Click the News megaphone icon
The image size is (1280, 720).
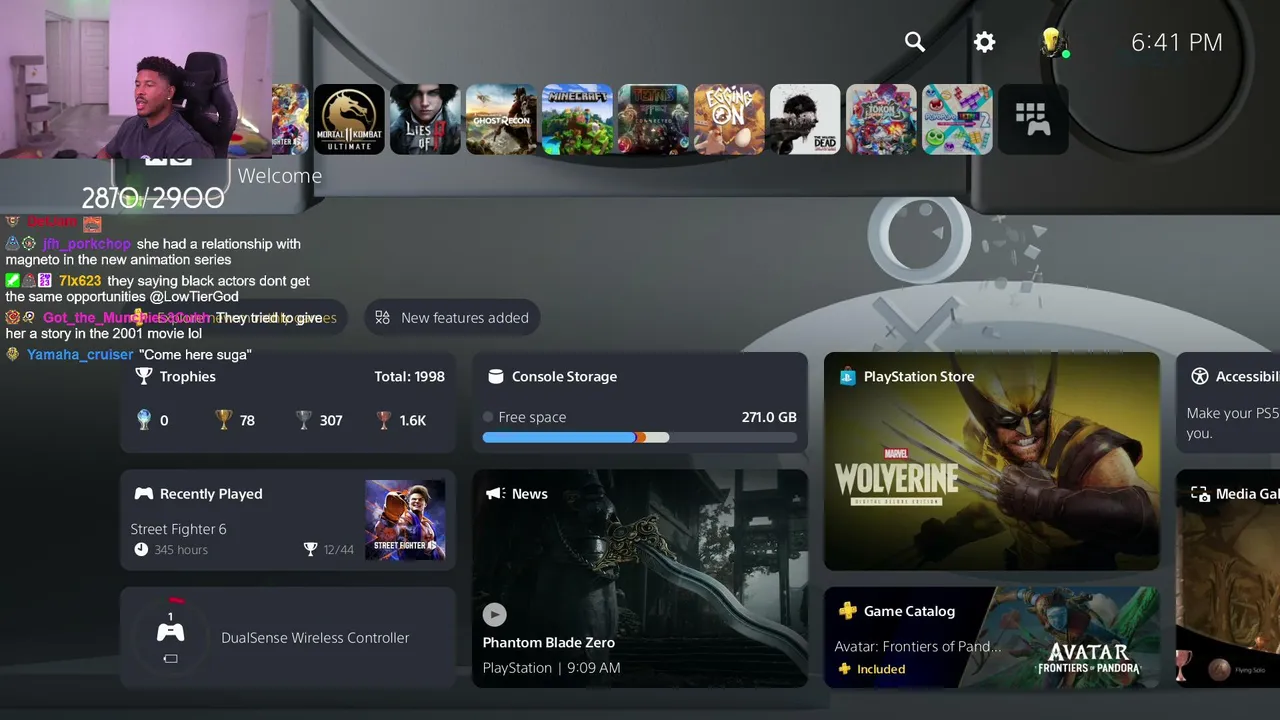click(495, 493)
